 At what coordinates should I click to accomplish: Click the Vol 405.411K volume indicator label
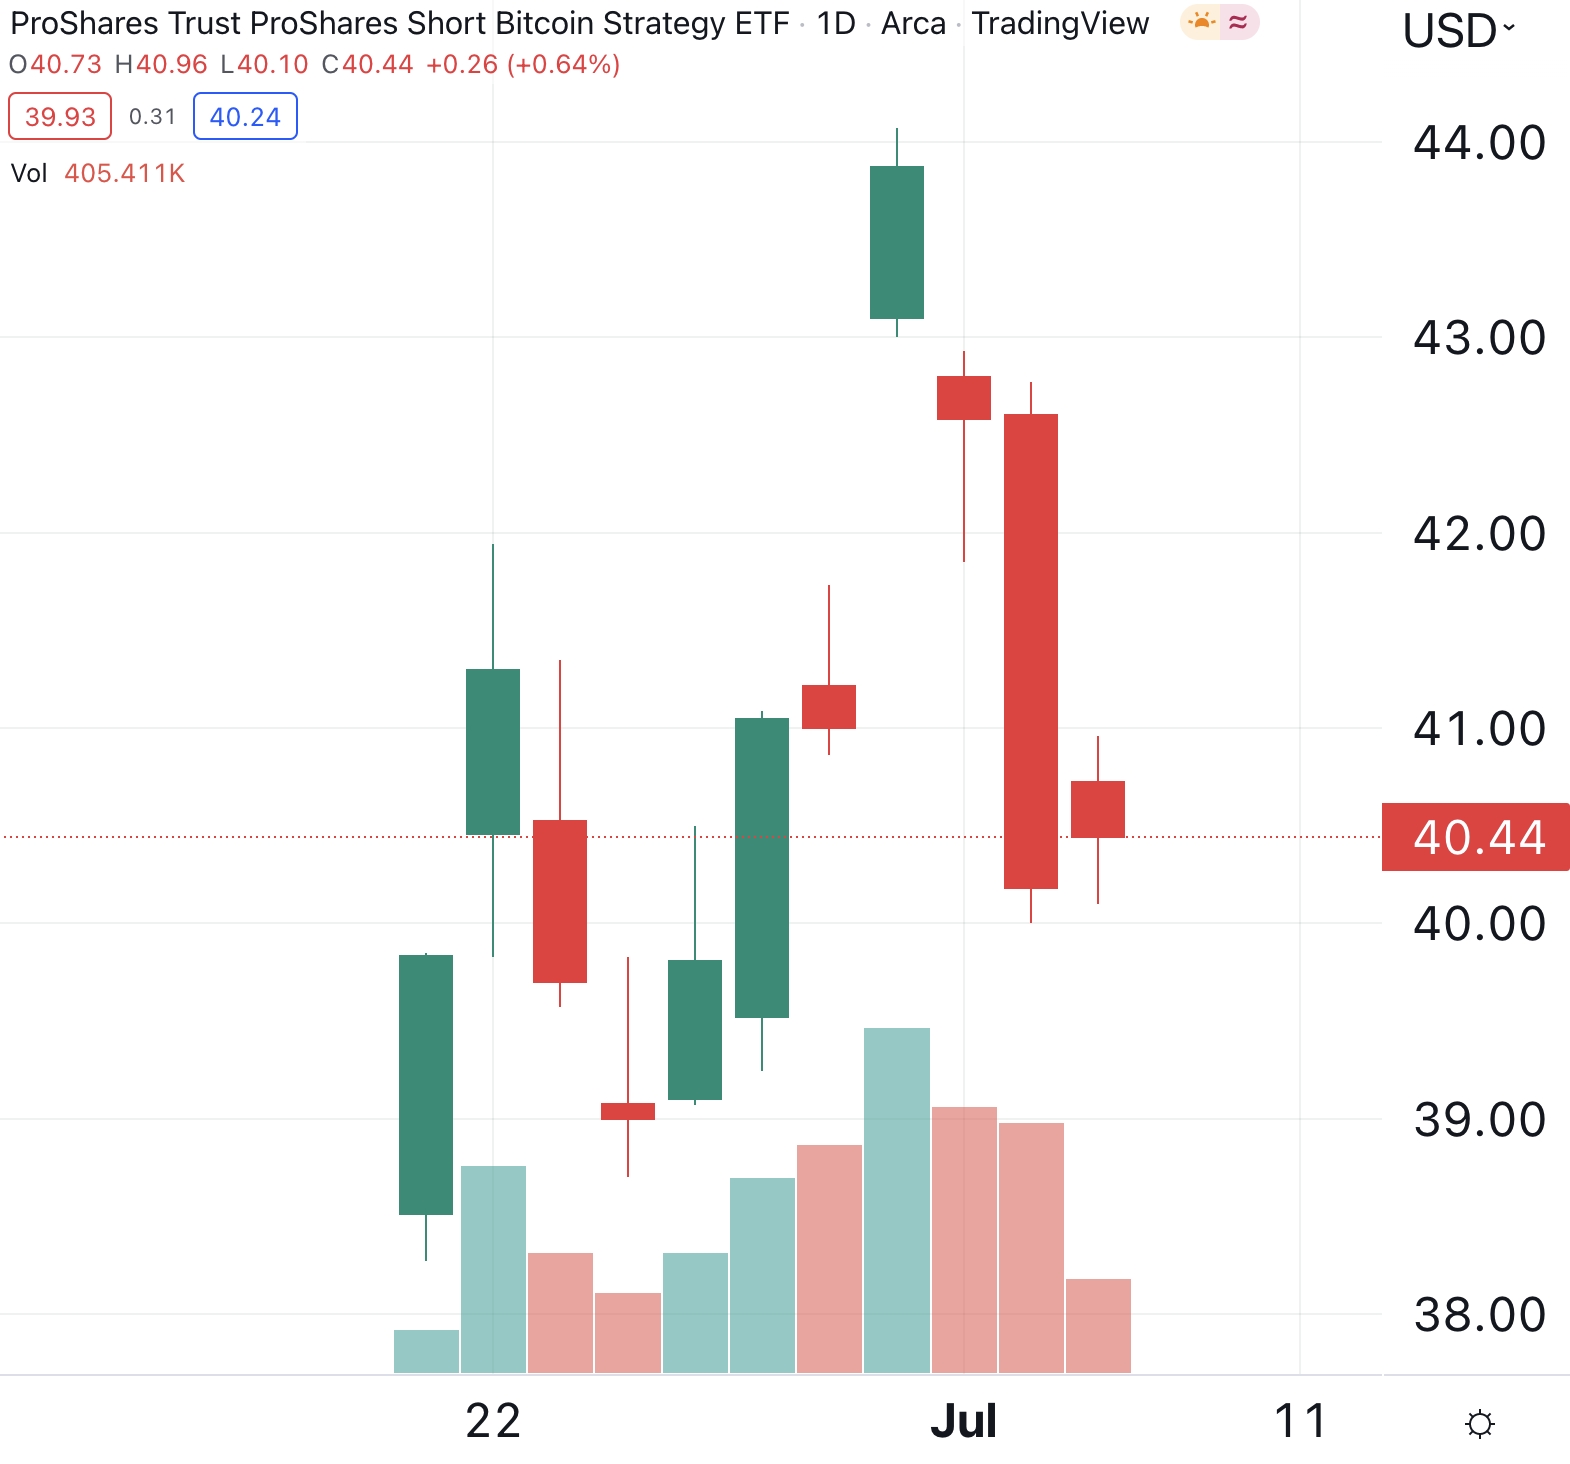tap(98, 173)
